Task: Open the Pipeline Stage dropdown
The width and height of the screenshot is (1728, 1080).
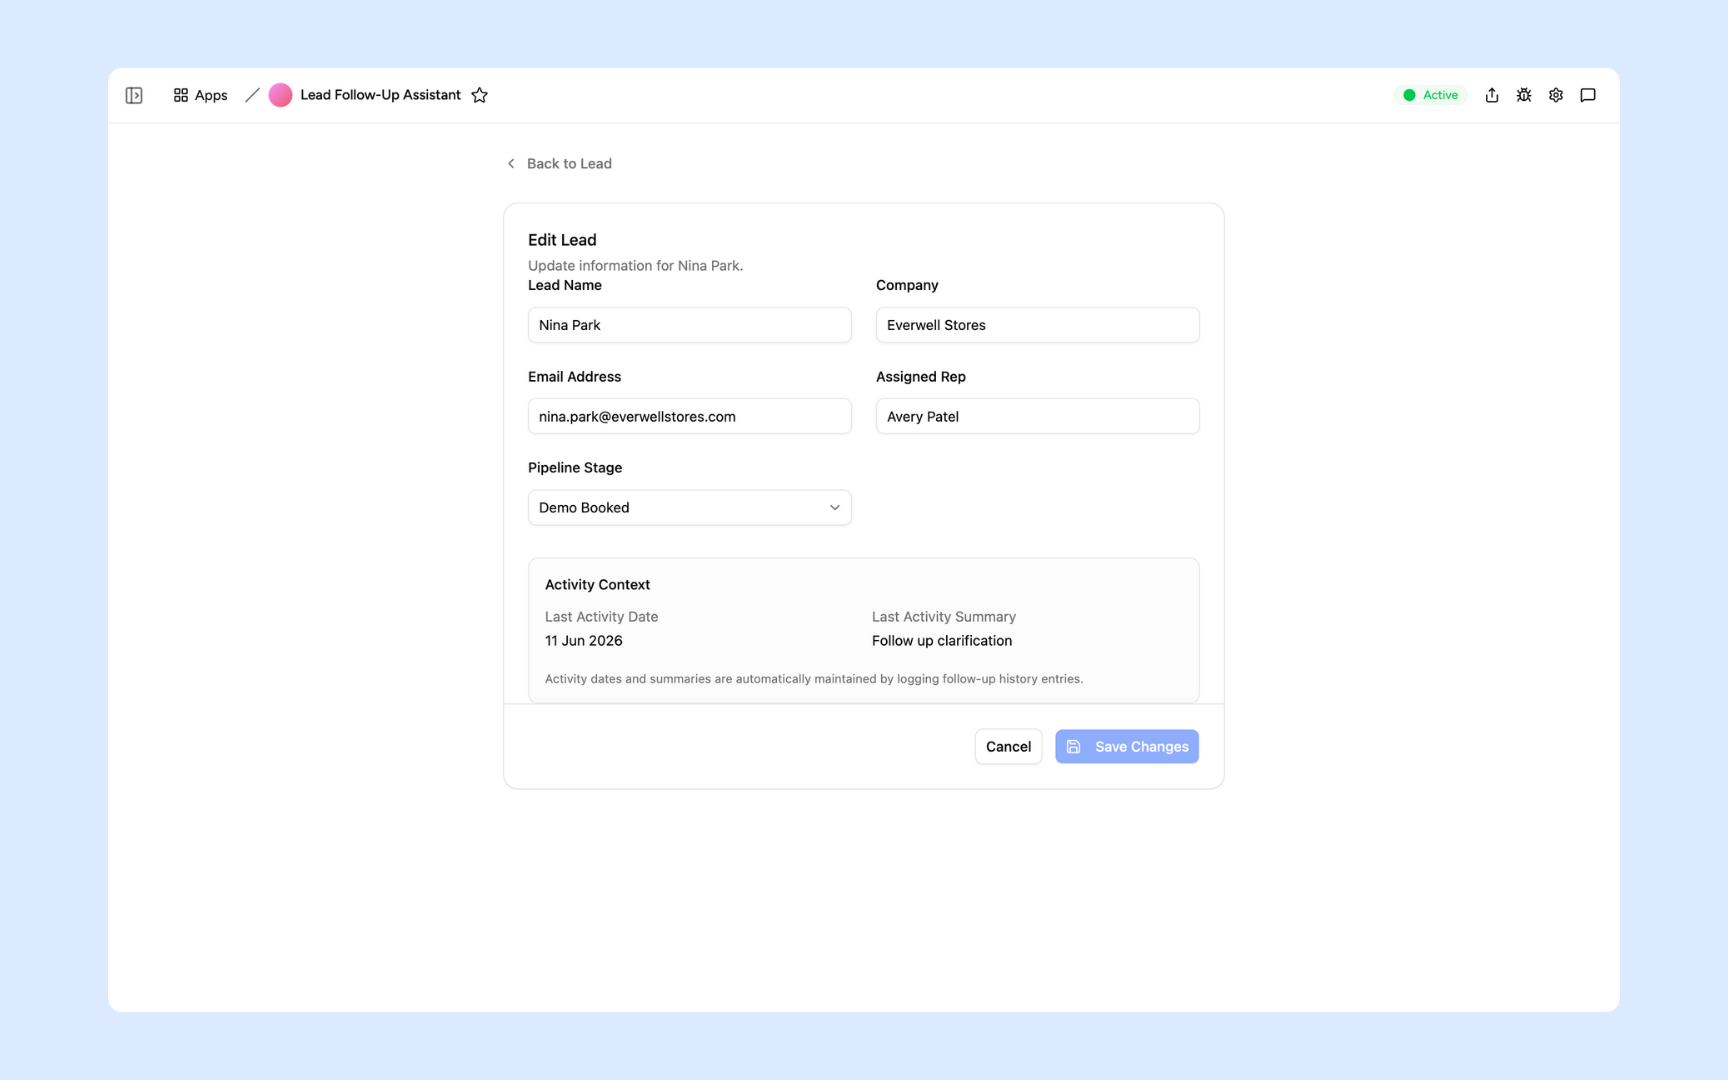Action: coord(690,508)
